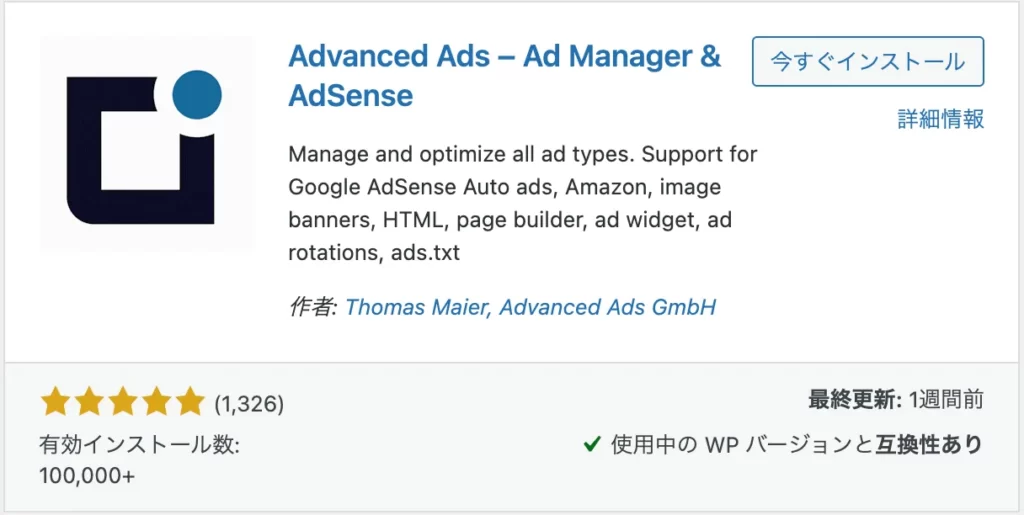This screenshot has width=1024, height=515.
Task: Visit author link Thomas Maier, Advanced Ads GmbH
Action: 530,306
